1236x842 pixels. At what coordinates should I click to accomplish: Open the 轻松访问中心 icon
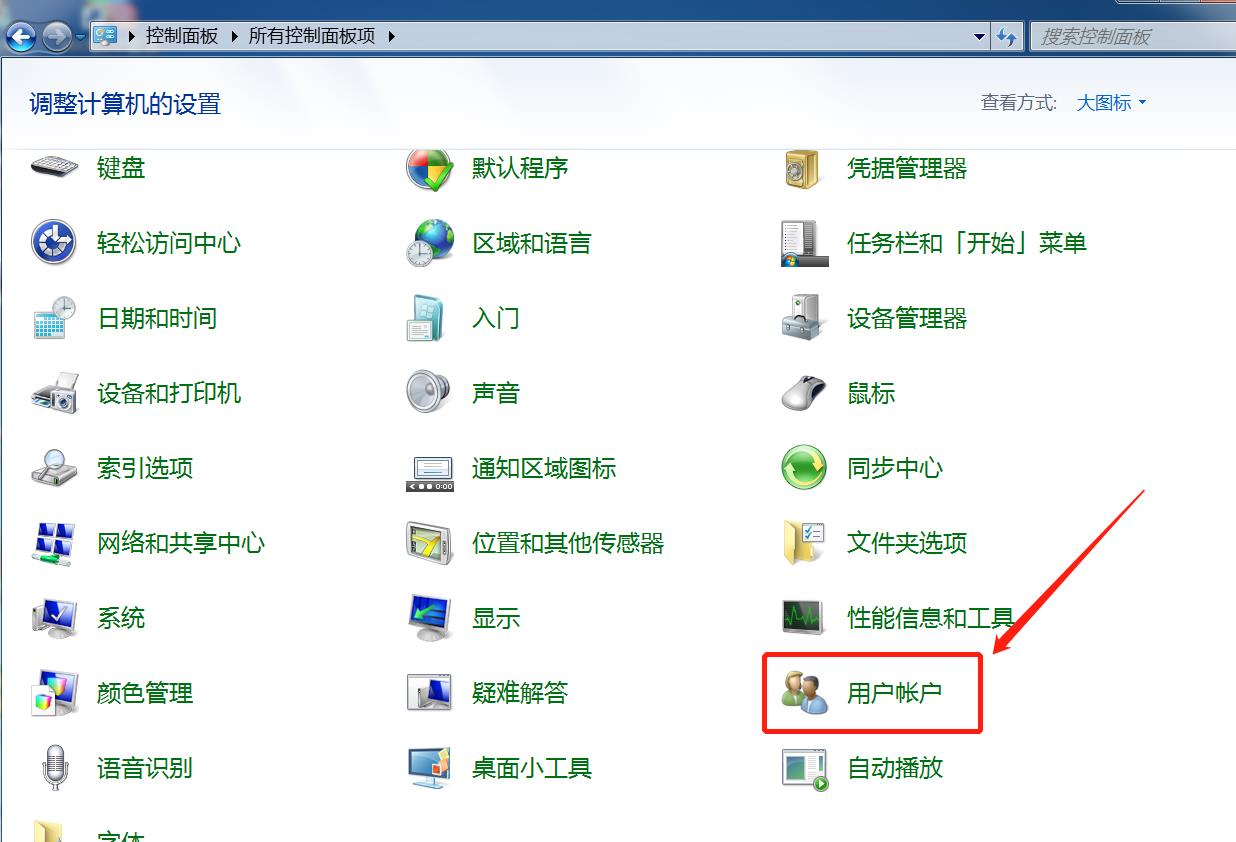[x=54, y=243]
